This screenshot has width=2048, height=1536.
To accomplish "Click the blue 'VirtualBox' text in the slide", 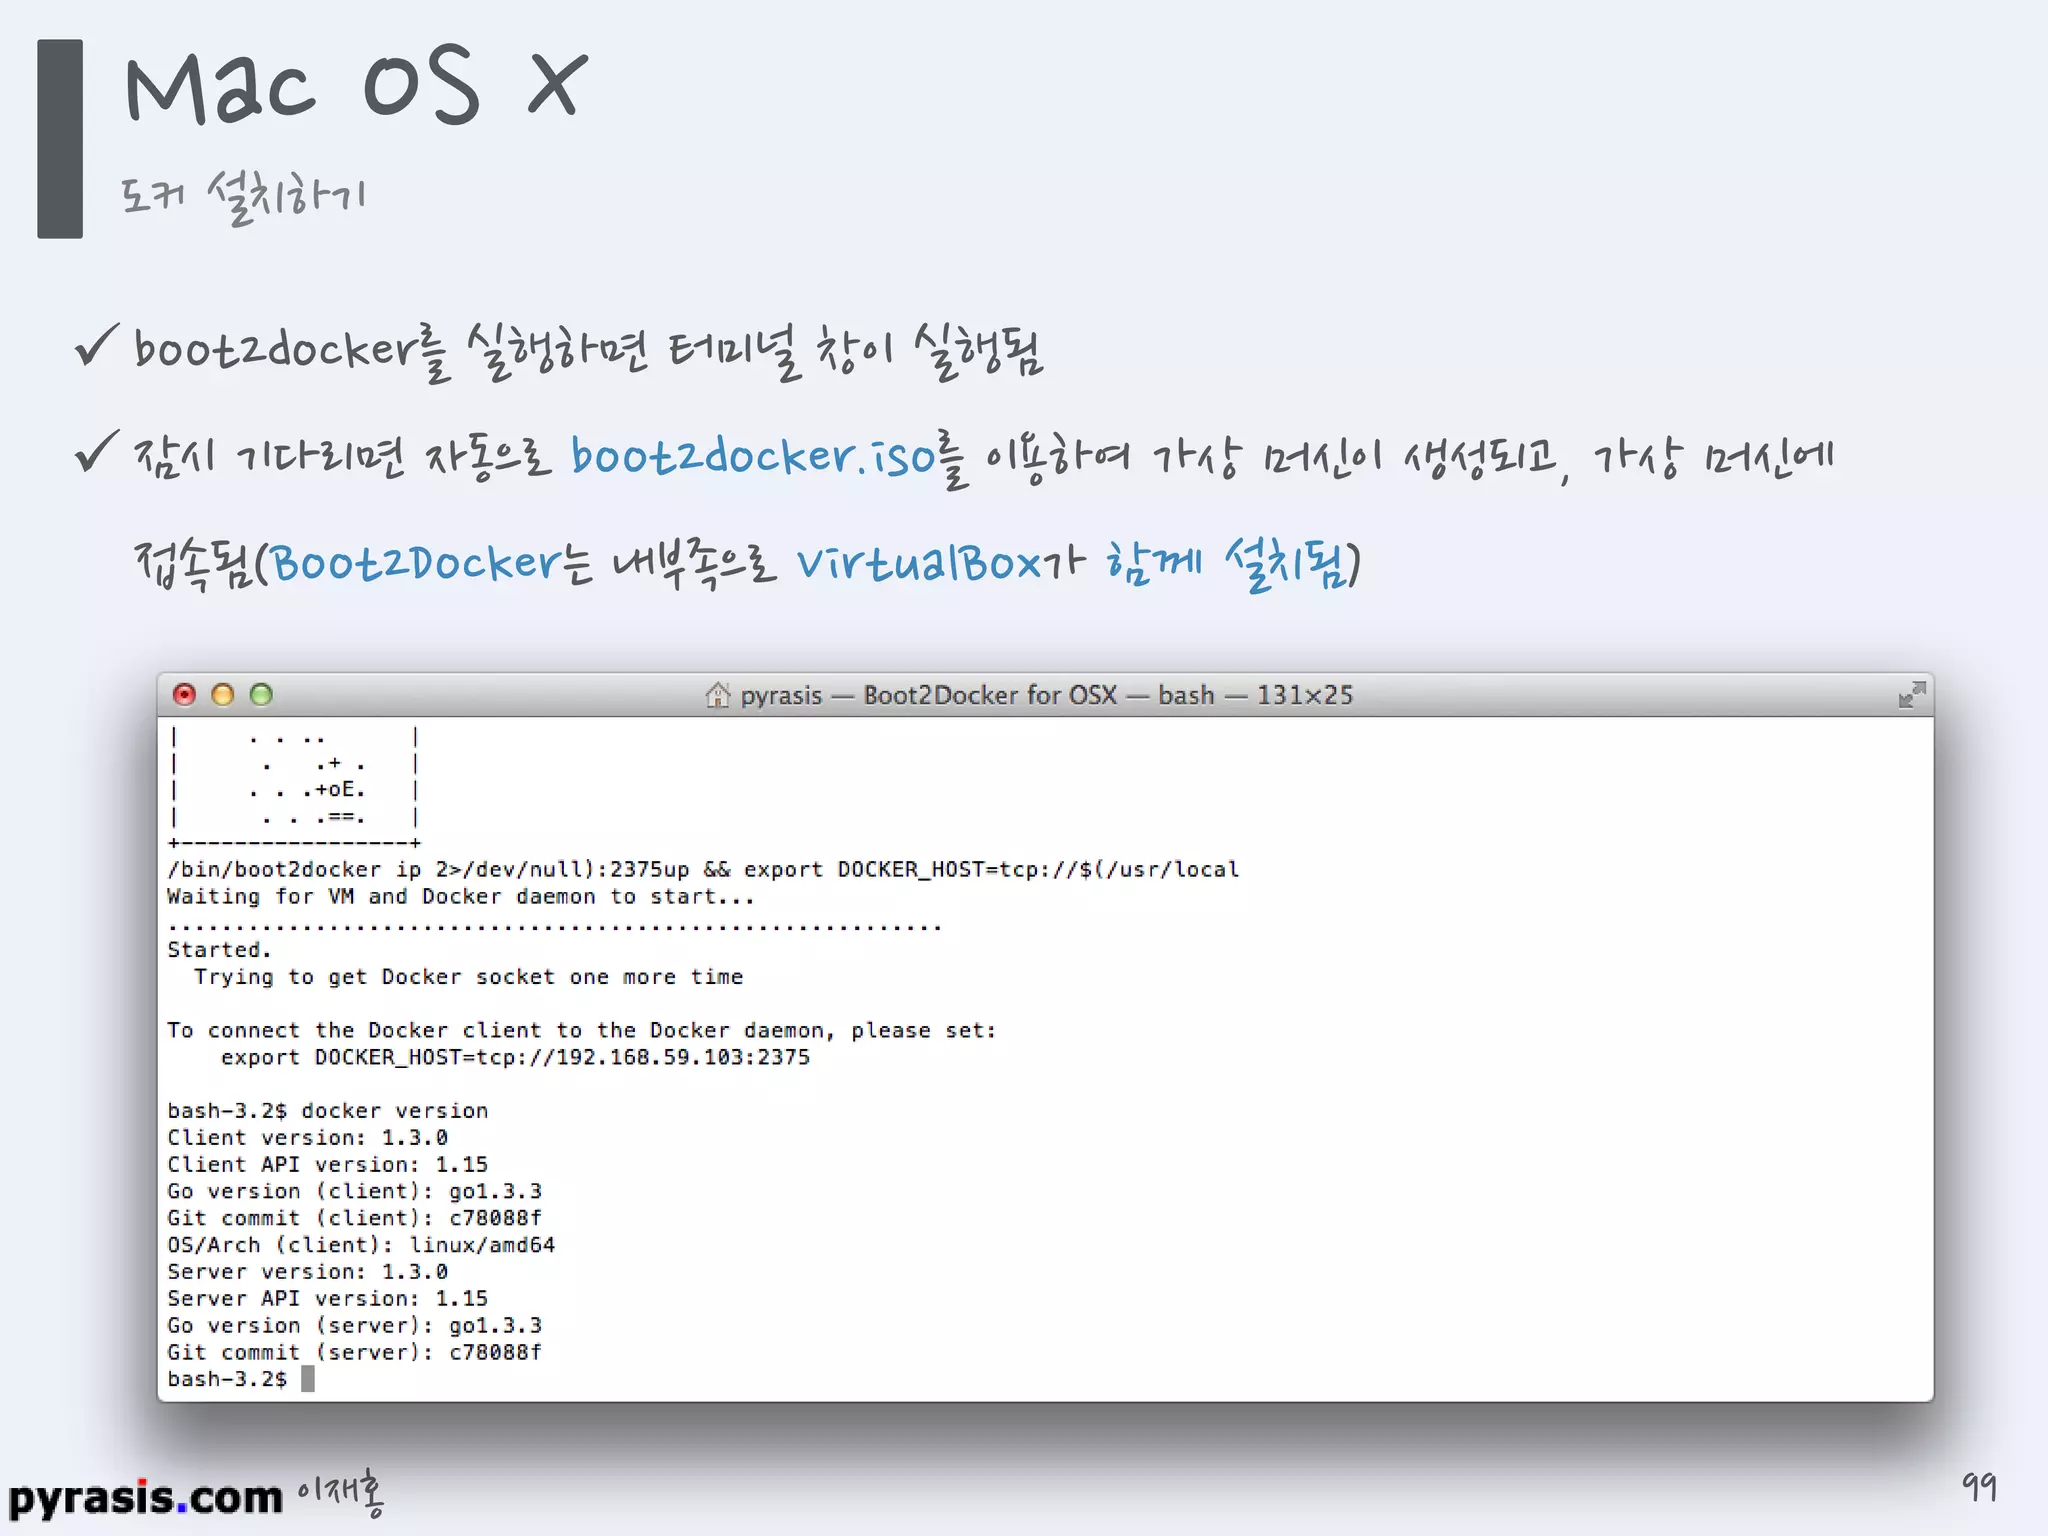I will 920,563.
